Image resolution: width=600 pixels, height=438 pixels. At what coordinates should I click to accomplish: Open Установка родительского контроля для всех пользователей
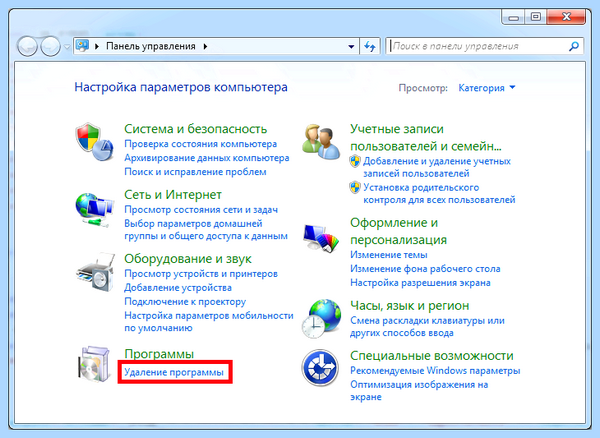pos(439,194)
